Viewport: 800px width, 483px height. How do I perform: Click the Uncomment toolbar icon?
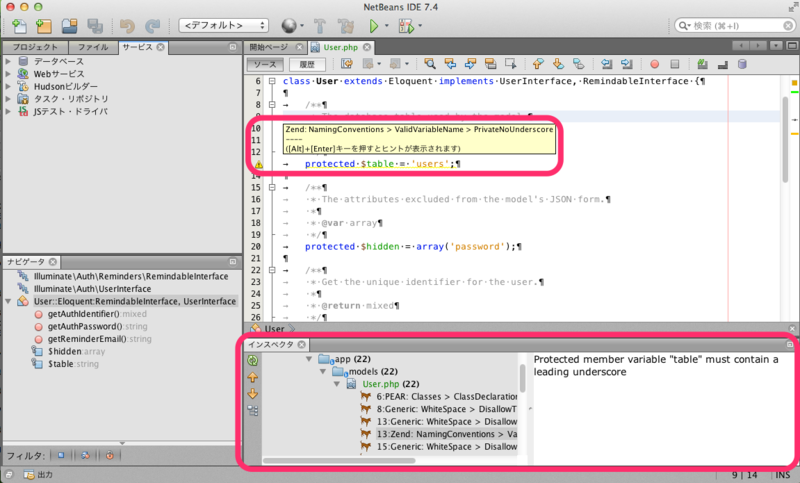pos(722,64)
